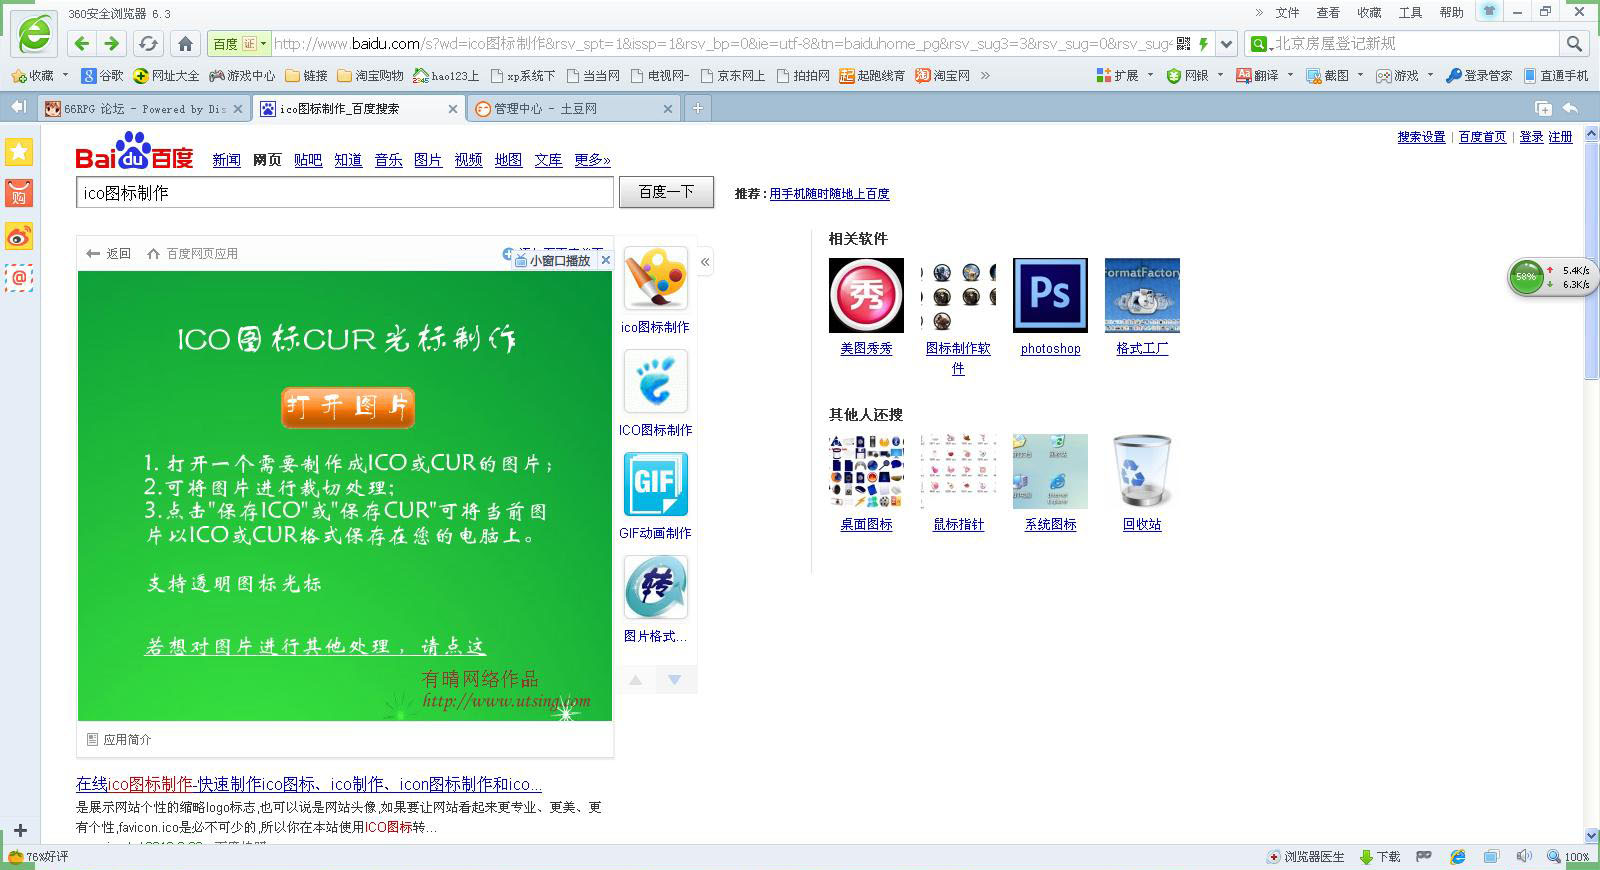Click the page vertical scrollbar thumb

[1592, 262]
